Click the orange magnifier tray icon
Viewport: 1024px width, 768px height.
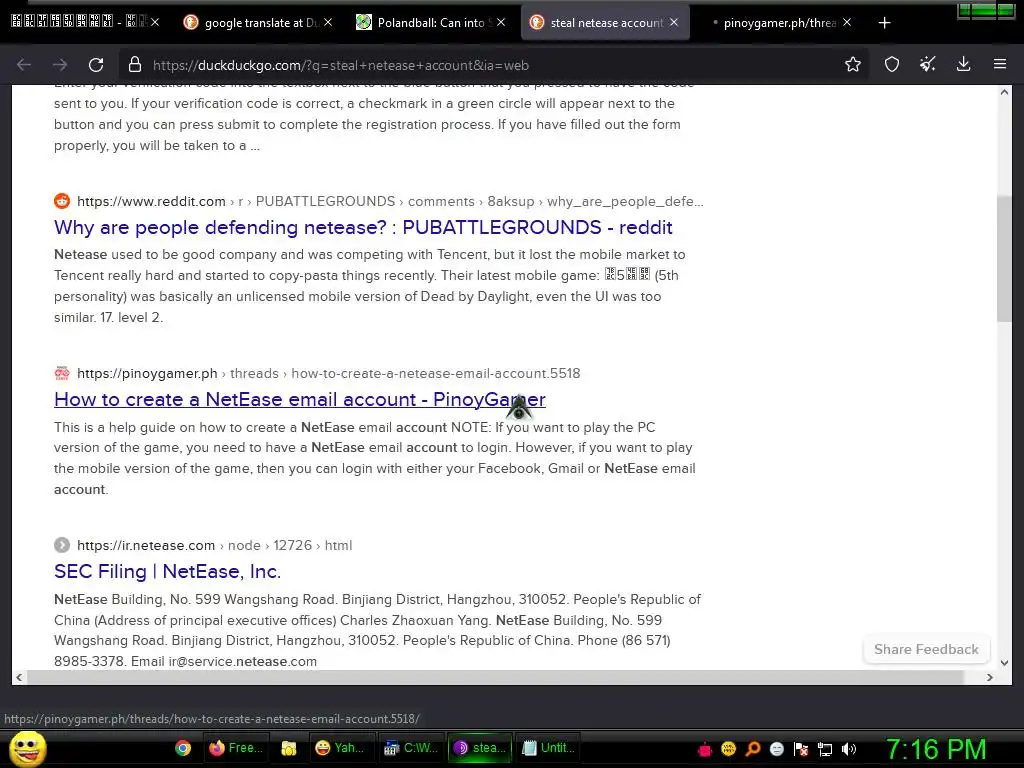coord(753,749)
